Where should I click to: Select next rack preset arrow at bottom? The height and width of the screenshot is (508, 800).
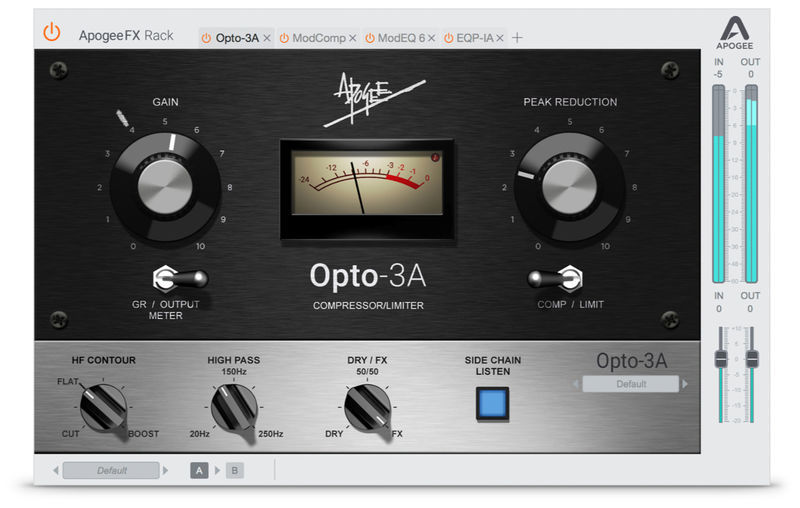tap(165, 470)
